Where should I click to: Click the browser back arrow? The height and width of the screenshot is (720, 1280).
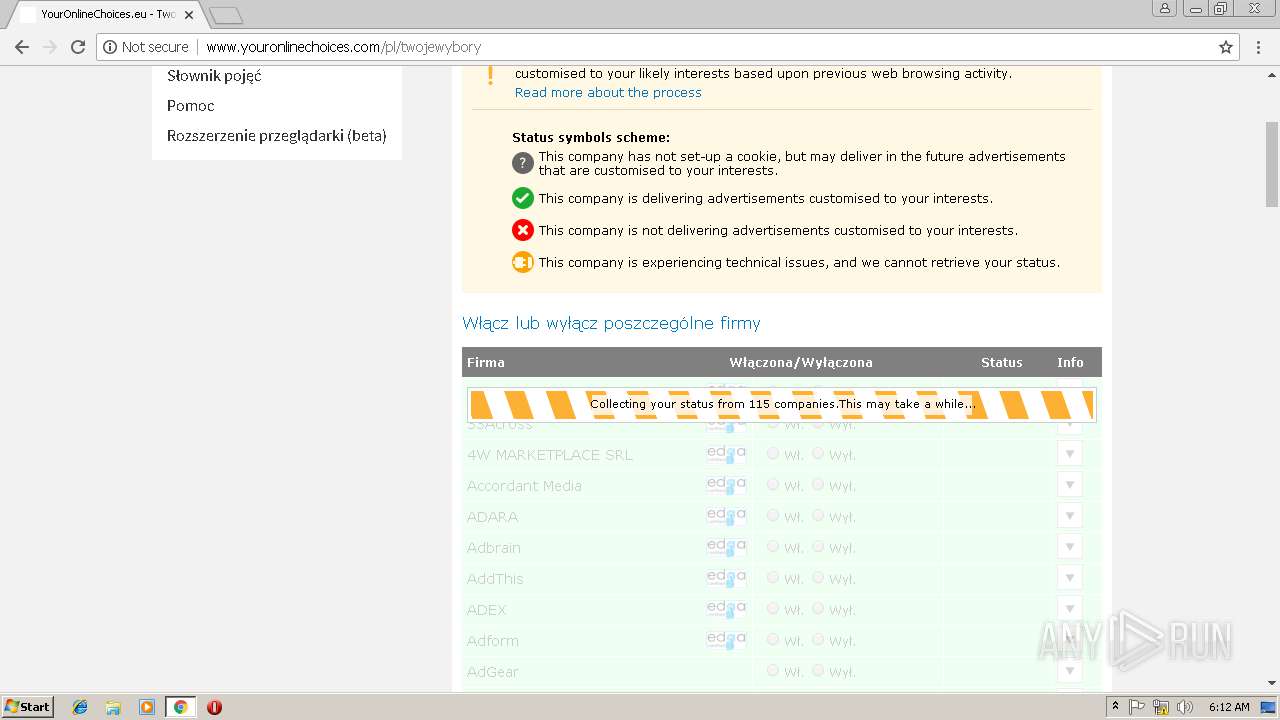pos(22,47)
